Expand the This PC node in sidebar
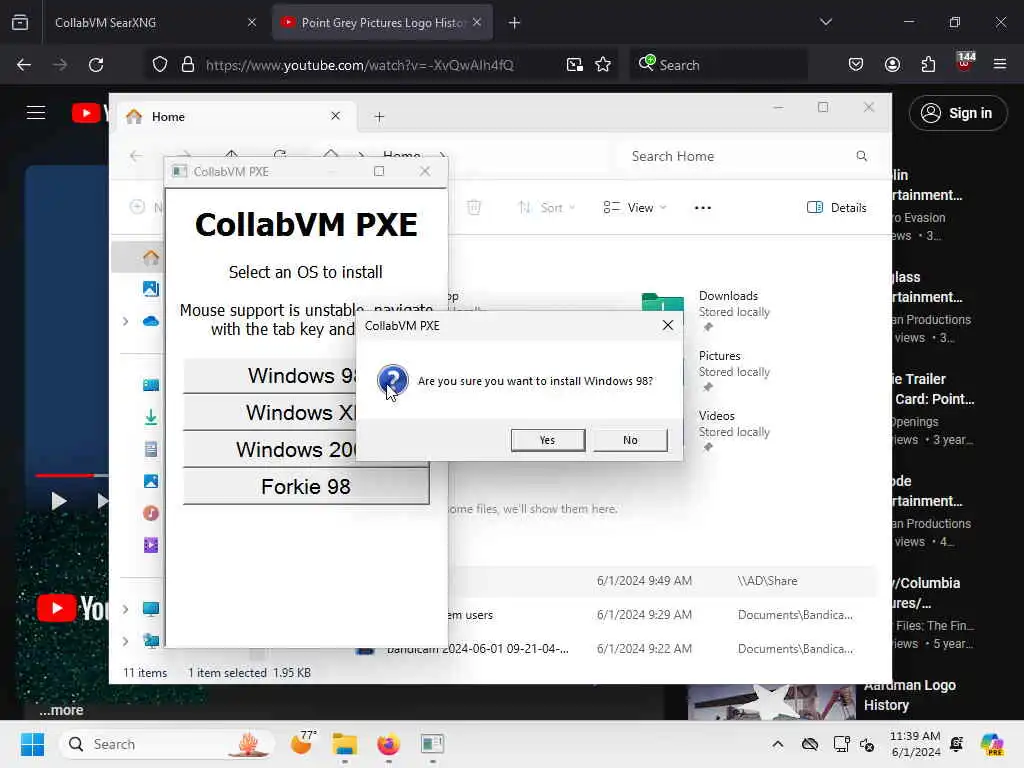Viewport: 1024px width, 768px height. (125, 609)
